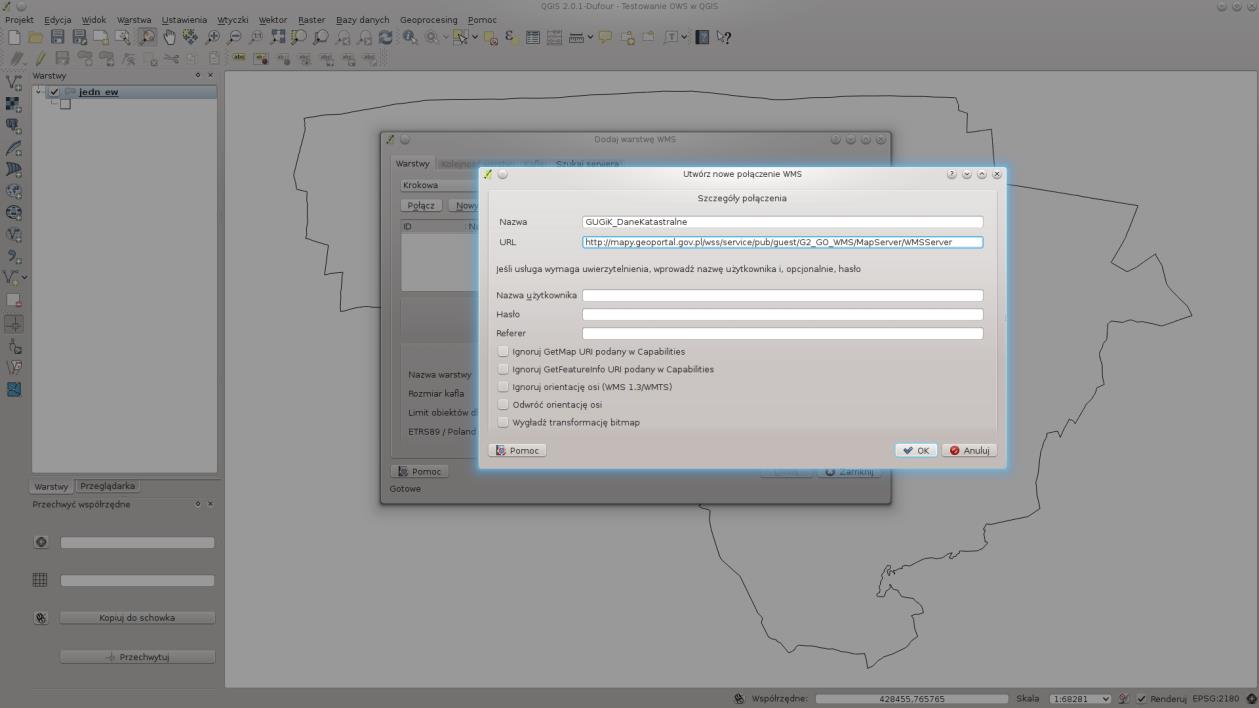The width and height of the screenshot is (1259, 708).
Task: Open measure tool dropdown arrow
Action: coord(590,38)
